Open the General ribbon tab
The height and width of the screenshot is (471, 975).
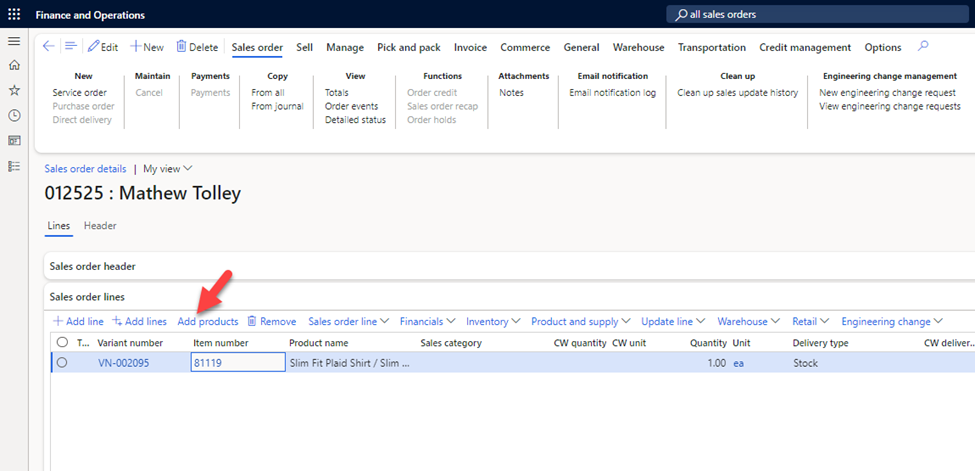pos(581,47)
